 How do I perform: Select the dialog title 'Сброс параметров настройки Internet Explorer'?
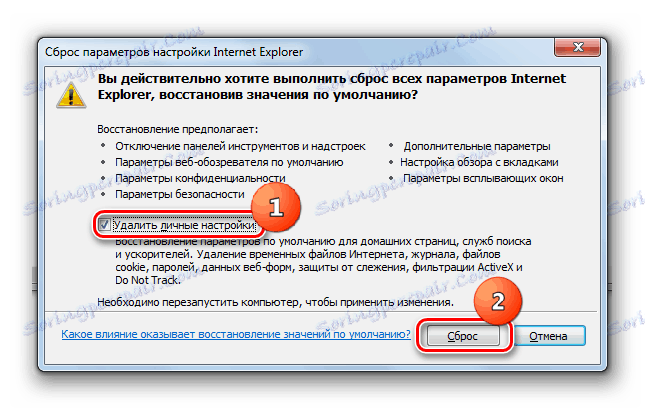tap(174, 52)
